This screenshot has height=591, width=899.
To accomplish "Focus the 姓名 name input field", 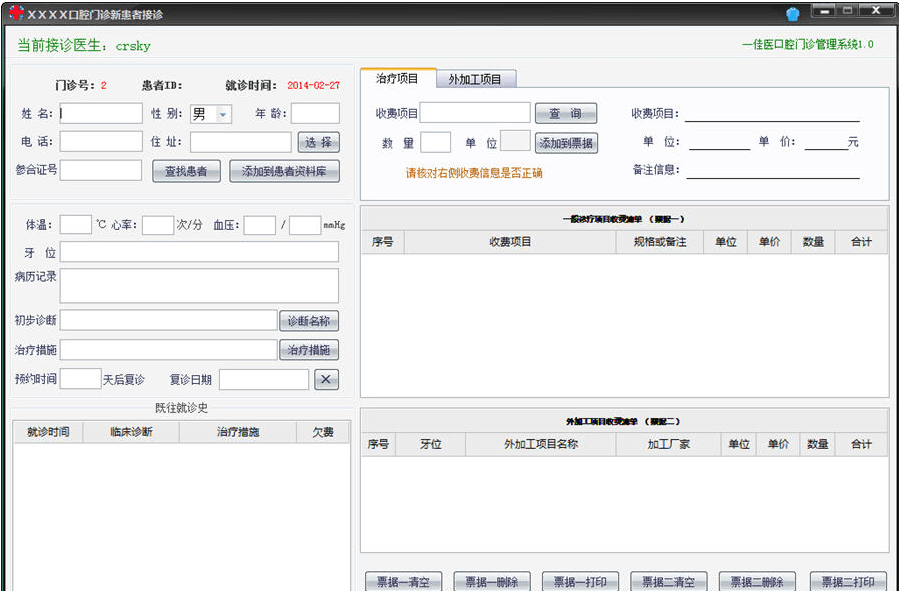I will [x=101, y=114].
